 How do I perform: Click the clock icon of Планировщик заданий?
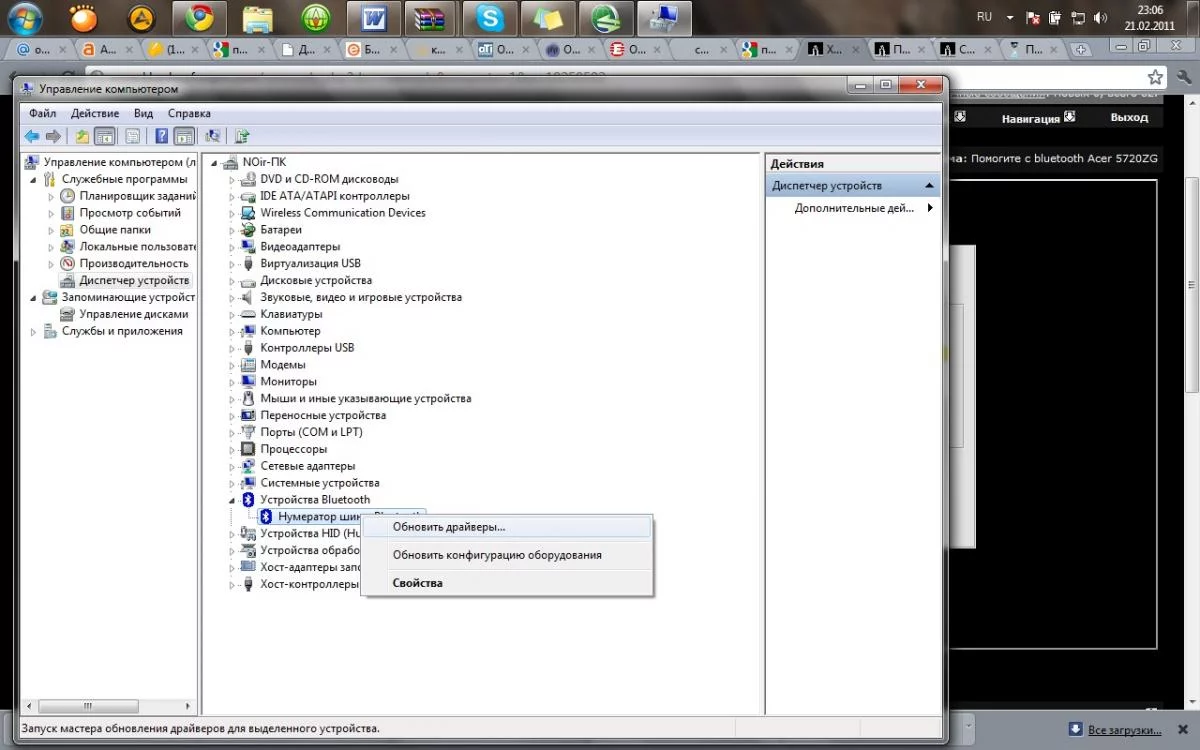pos(67,196)
